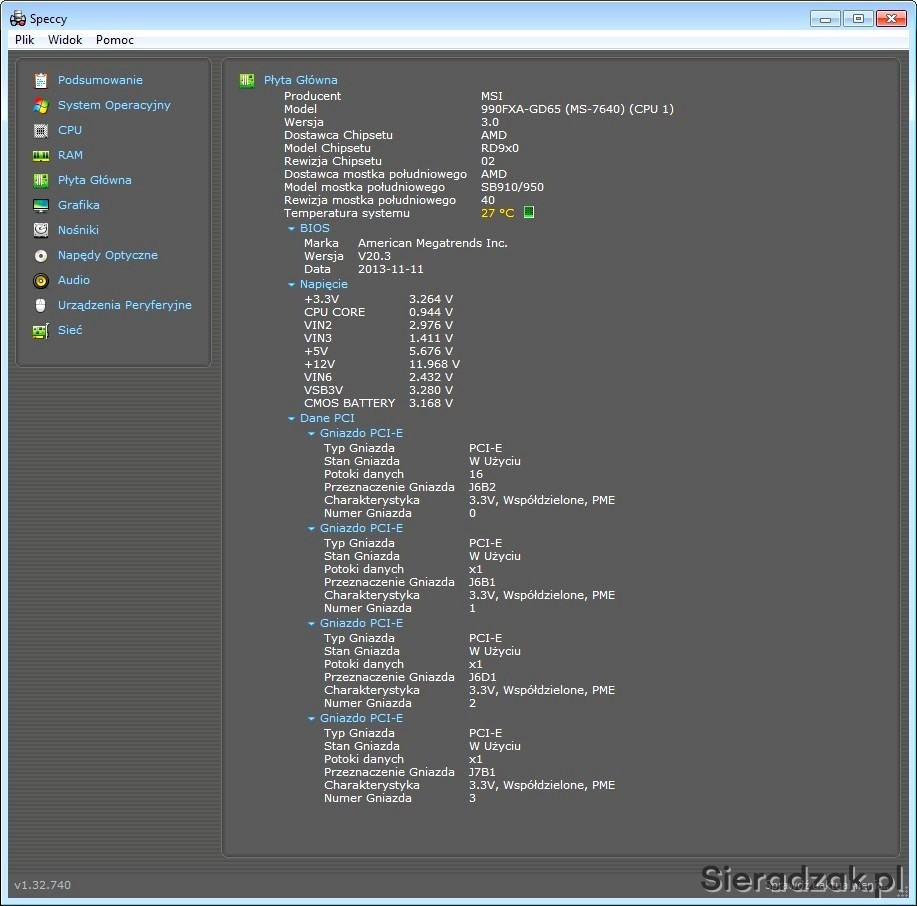Click the Speccy app icon in title bar

tap(18, 19)
